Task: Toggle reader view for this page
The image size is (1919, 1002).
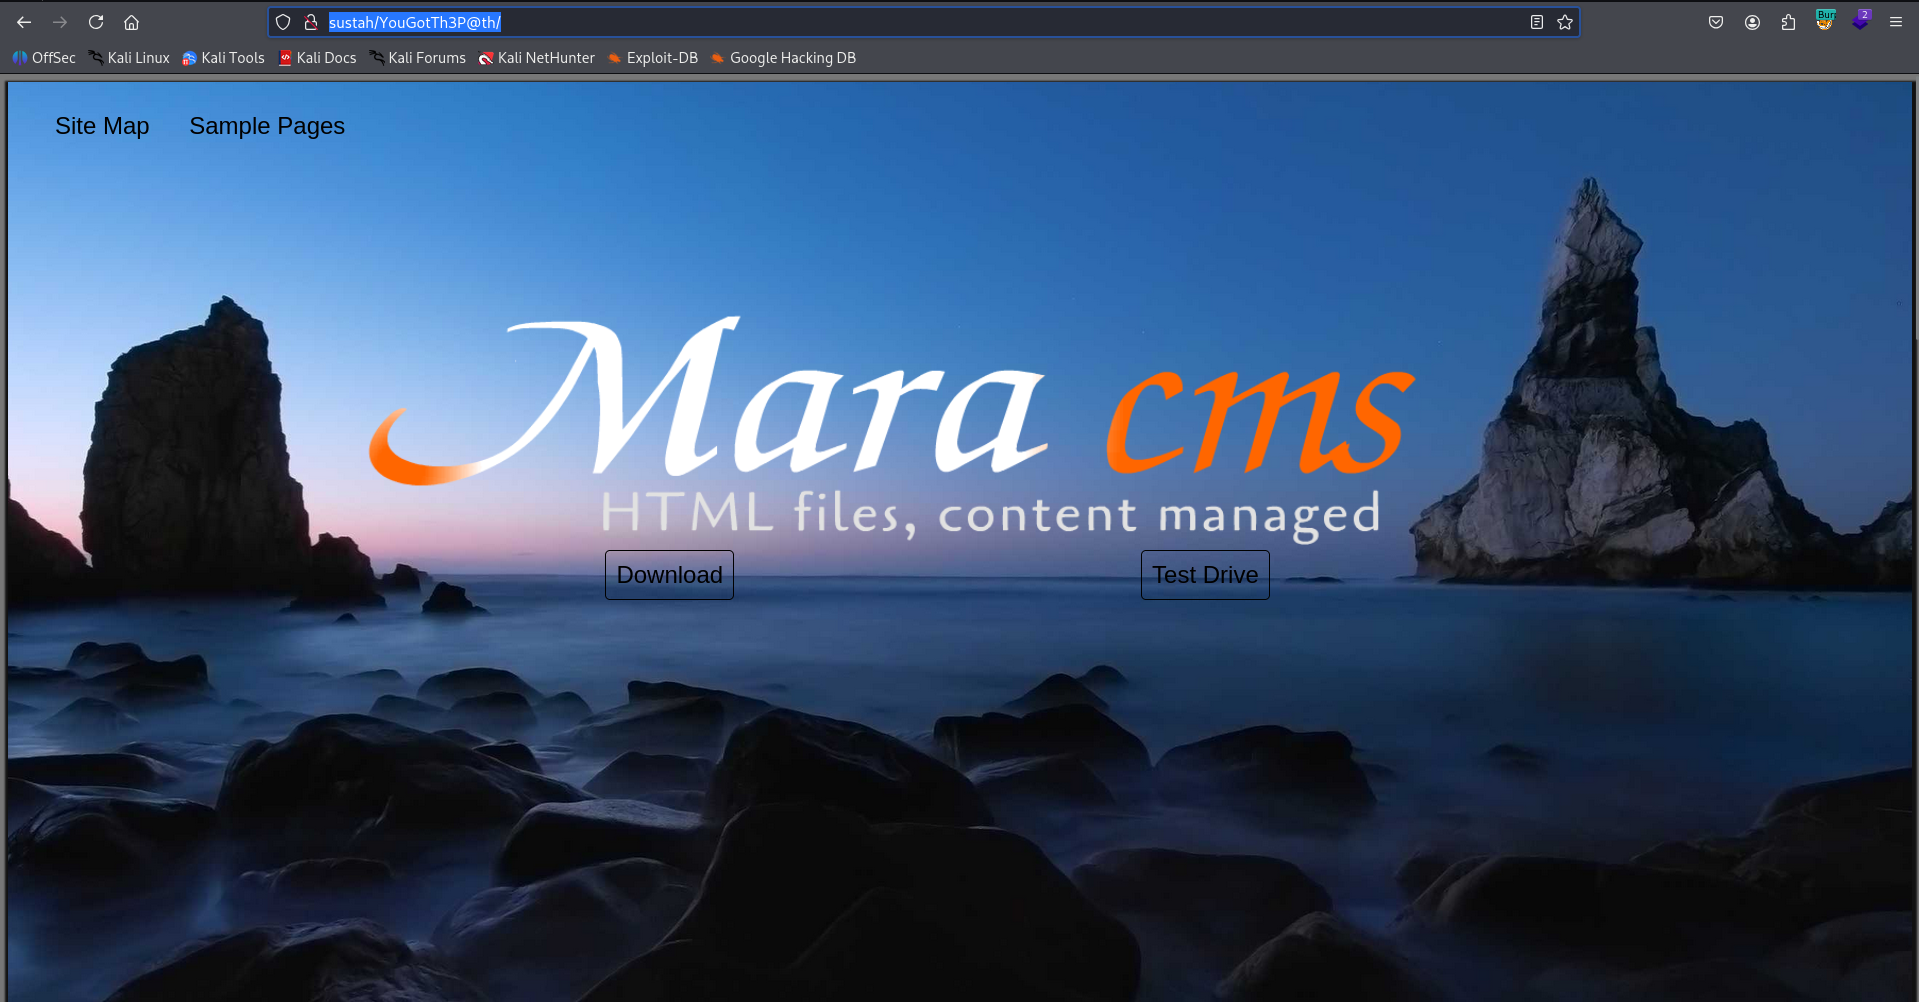Action: point(1537,22)
